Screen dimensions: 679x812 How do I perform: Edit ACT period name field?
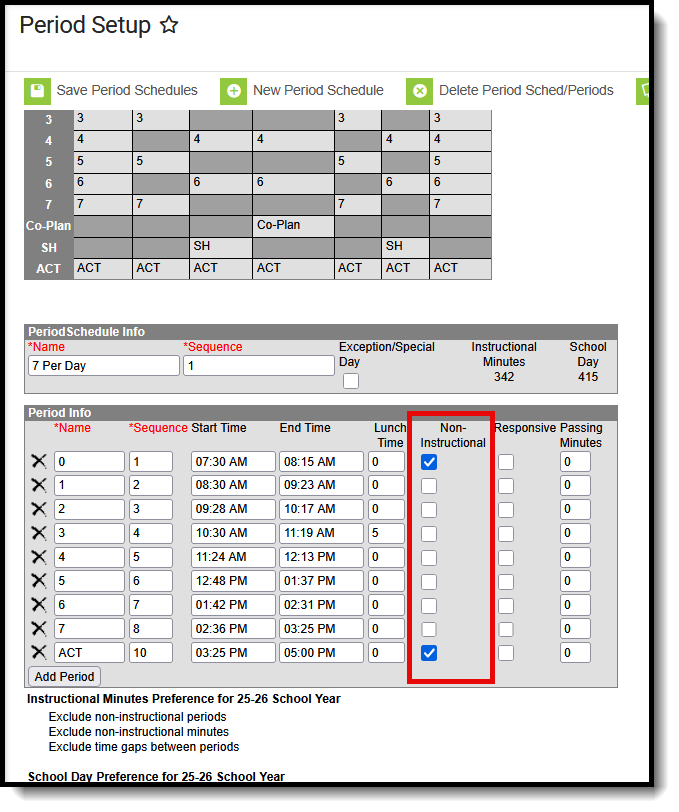89,652
